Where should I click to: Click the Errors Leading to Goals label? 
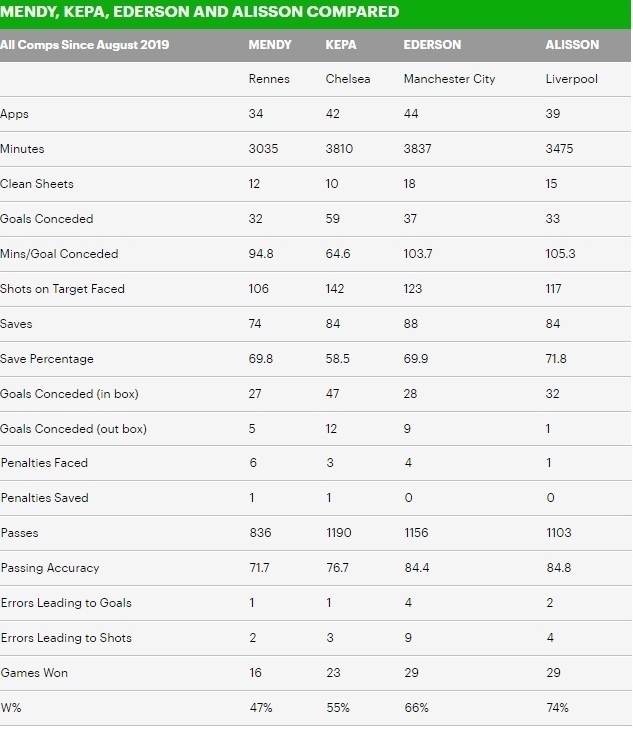[x=66, y=603]
